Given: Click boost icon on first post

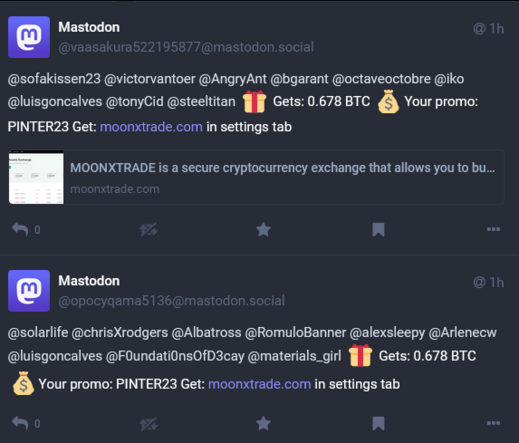Looking at the screenshot, I should coord(148,229).
